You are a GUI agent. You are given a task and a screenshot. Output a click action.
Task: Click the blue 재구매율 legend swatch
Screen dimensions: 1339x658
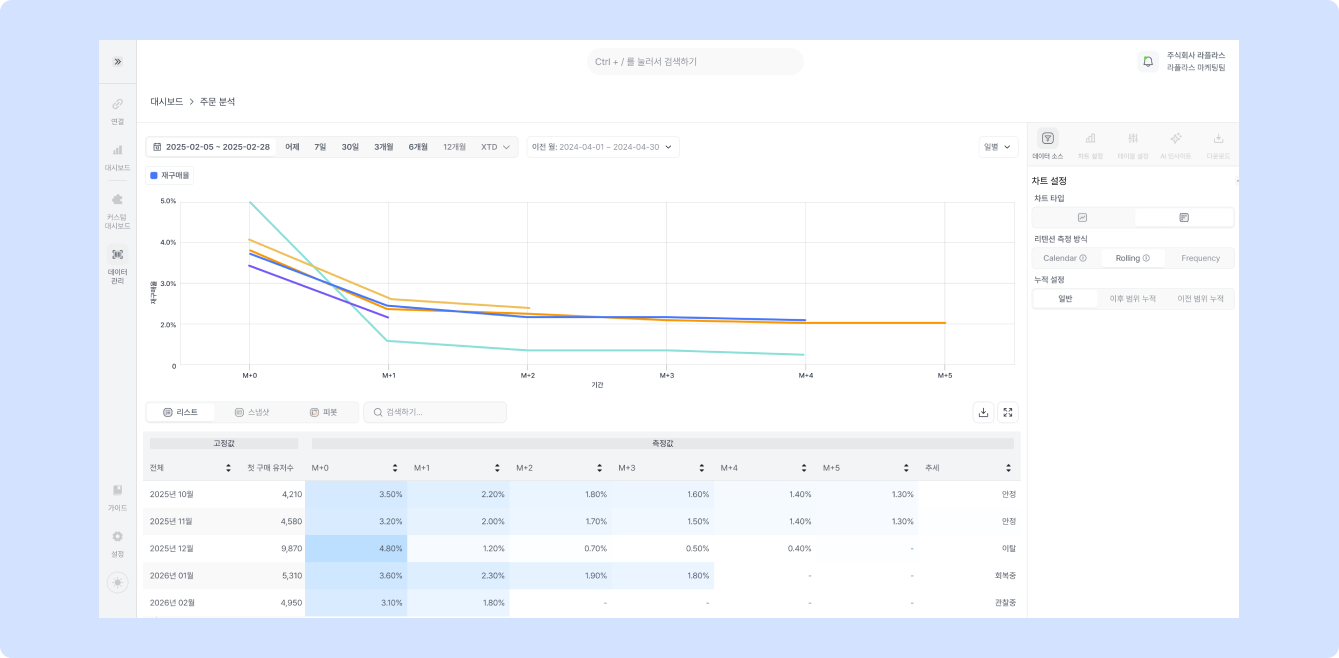[153, 175]
